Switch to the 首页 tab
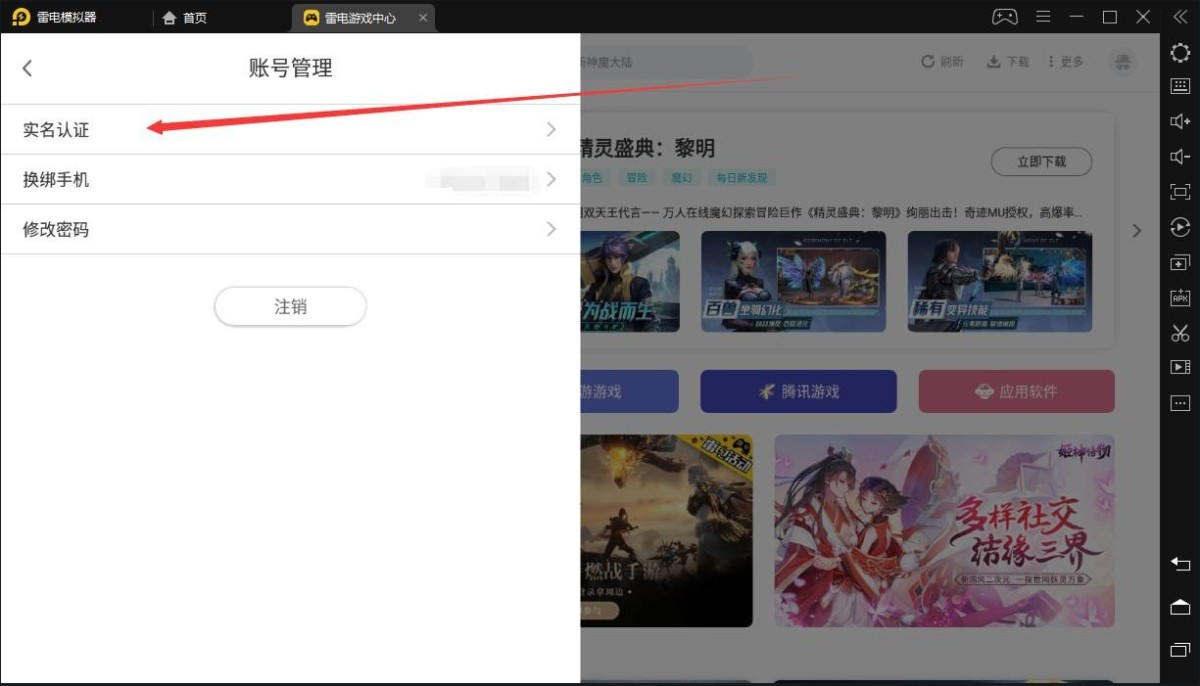The height and width of the screenshot is (686, 1200). 185,18
